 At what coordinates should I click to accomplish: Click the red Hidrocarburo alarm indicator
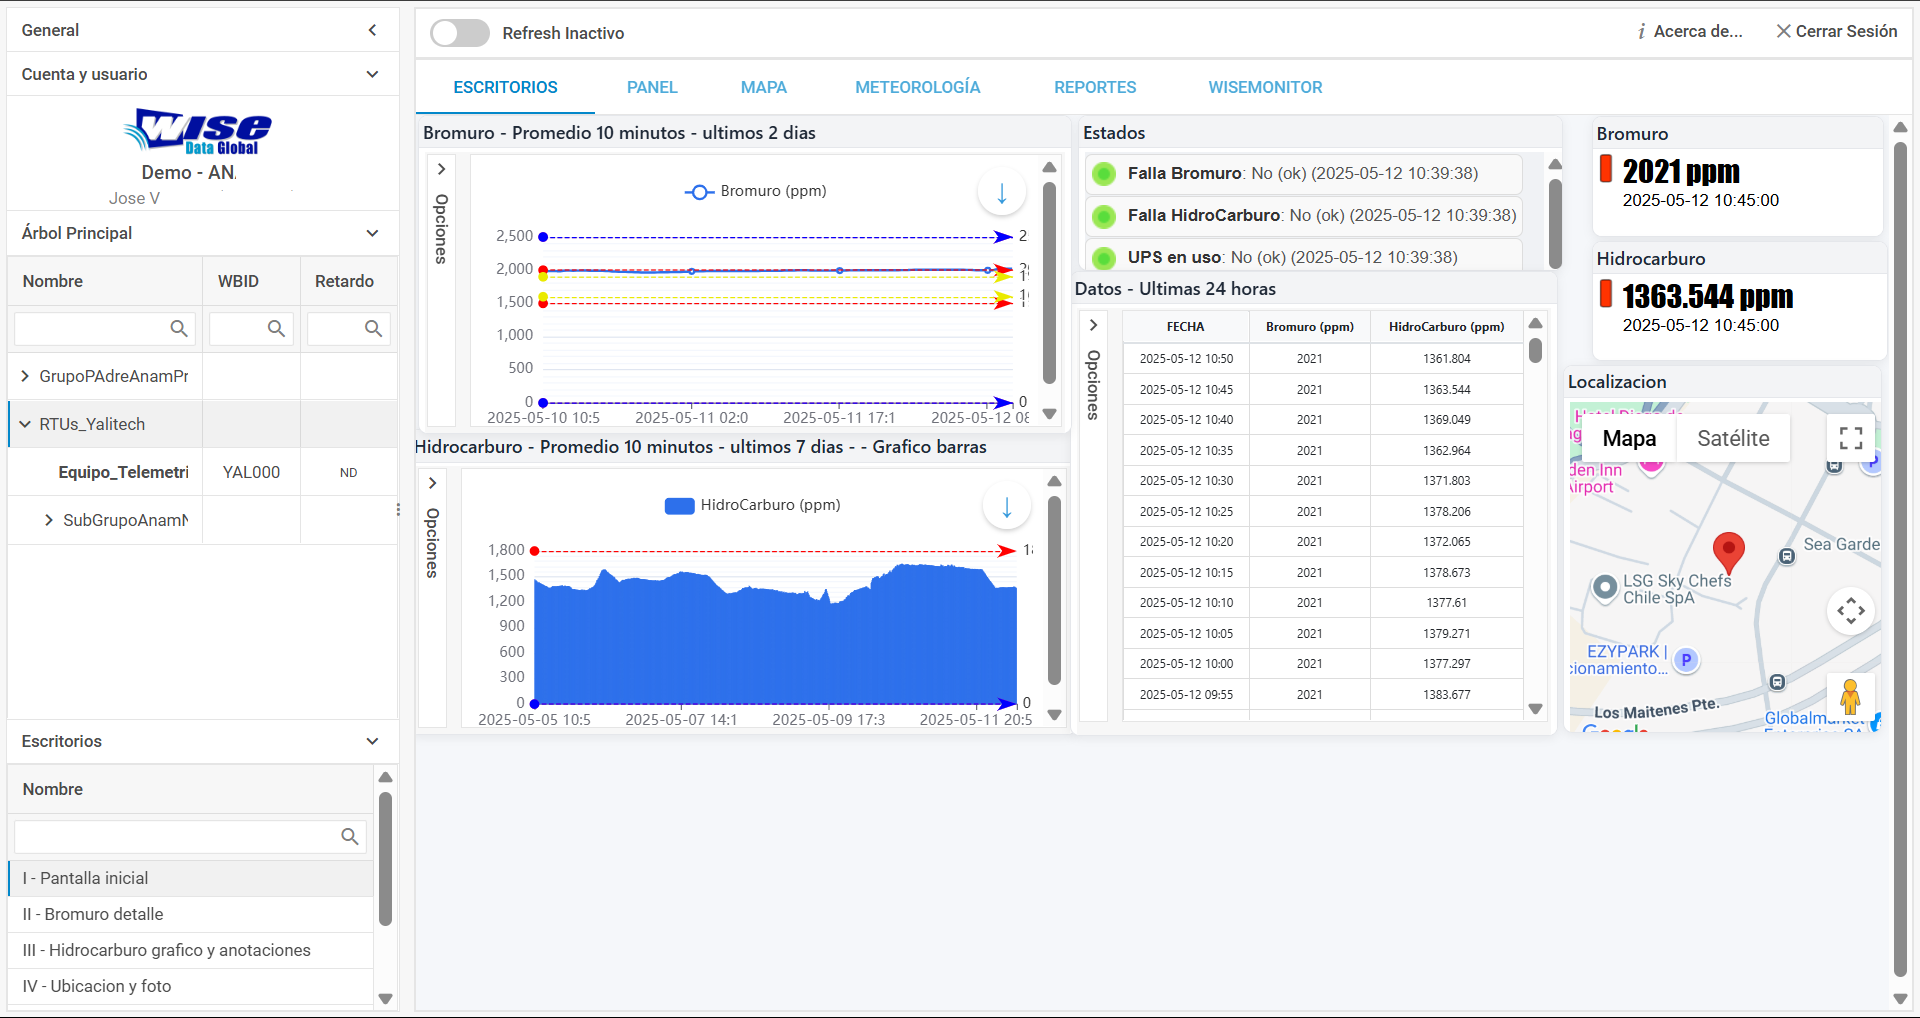(1606, 294)
